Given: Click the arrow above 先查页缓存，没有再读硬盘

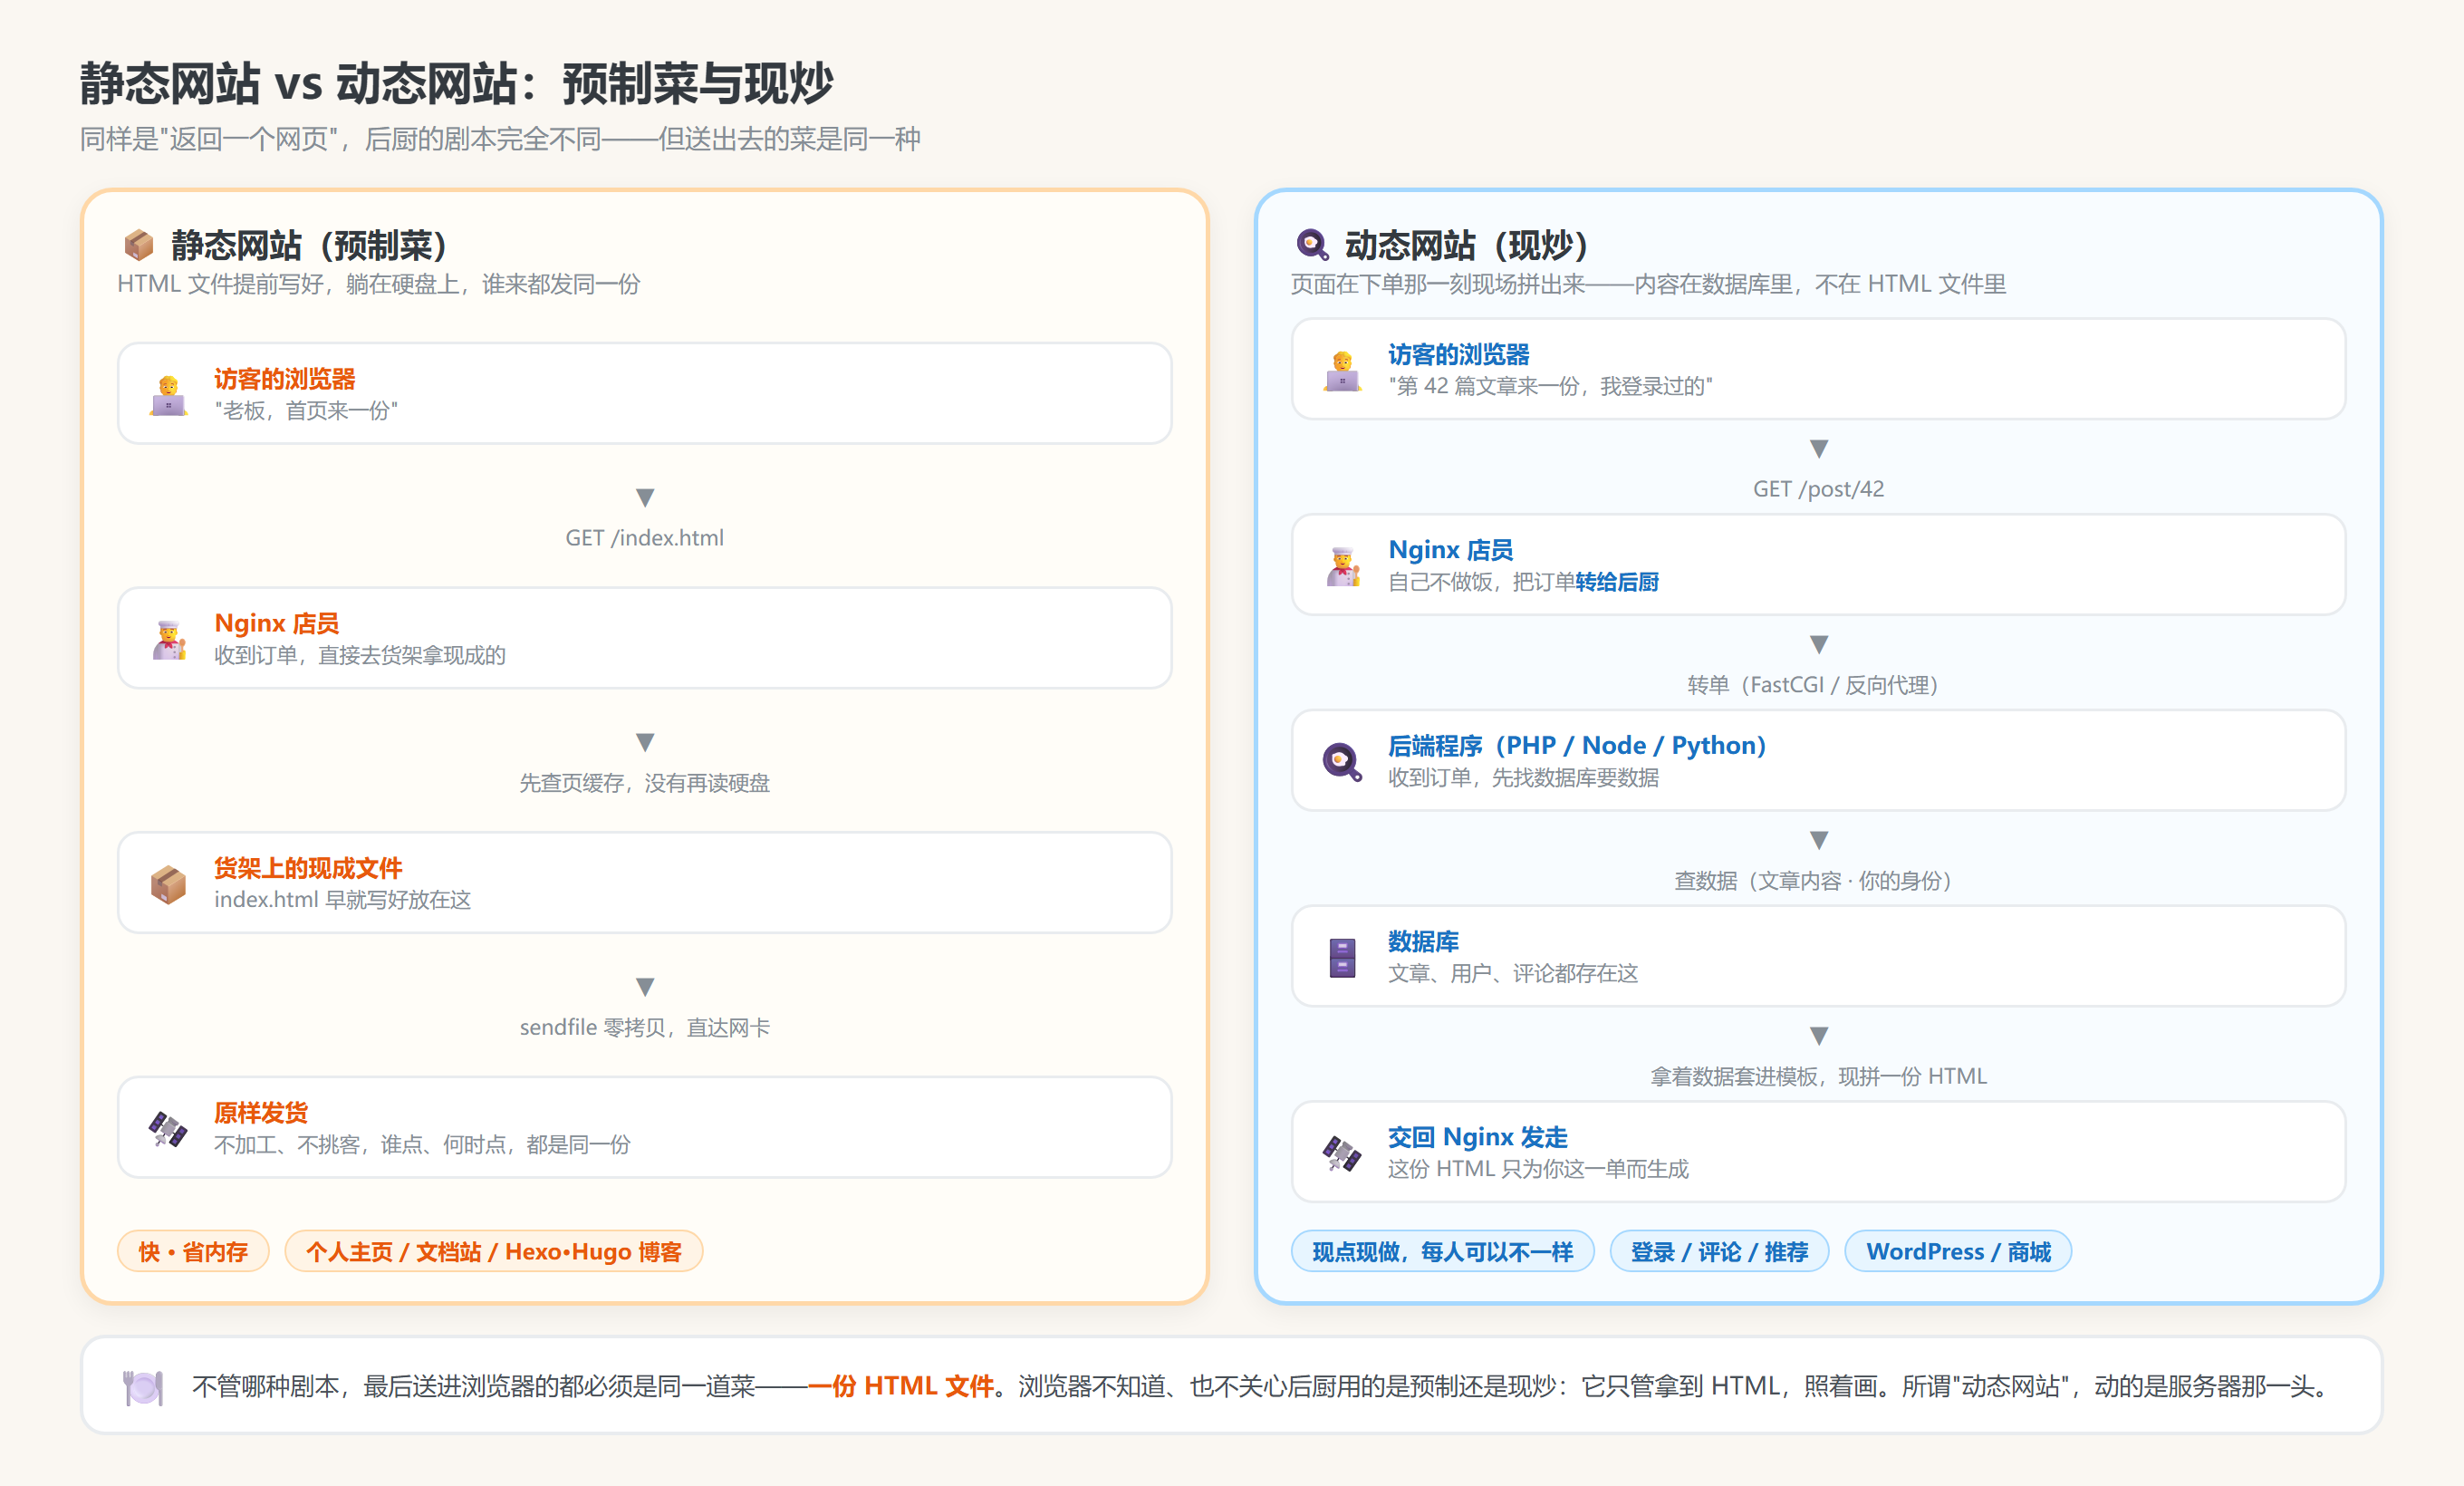Looking at the screenshot, I should point(645,742).
